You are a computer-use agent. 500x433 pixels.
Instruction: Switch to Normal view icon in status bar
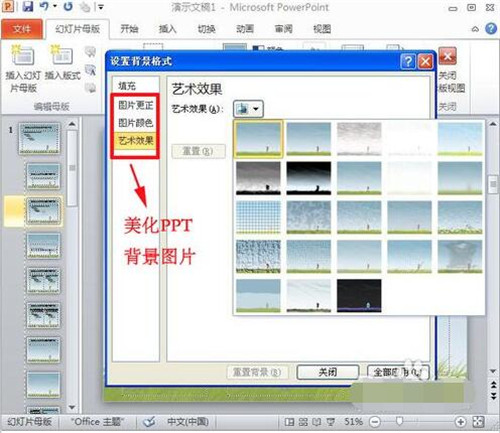coord(289,422)
